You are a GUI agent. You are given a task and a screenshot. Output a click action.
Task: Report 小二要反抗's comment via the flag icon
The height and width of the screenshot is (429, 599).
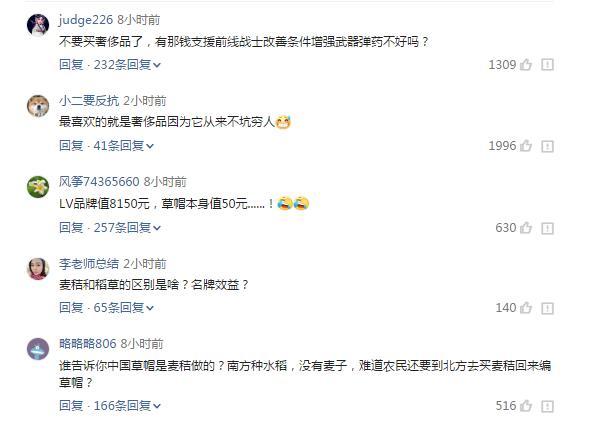(x=547, y=146)
